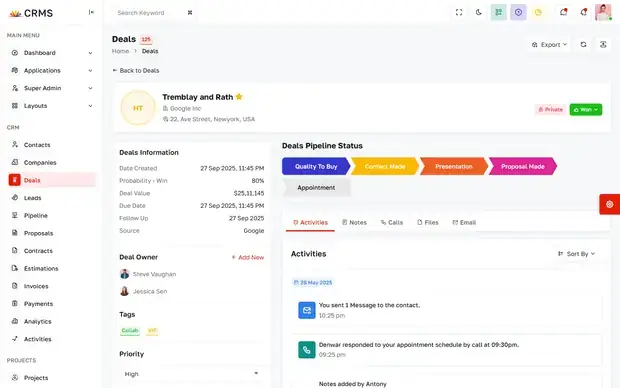This screenshot has width=620, height=388.
Task: Toggle favorite star on Tremblay and Rath
Action: pyautogui.click(x=239, y=97)
